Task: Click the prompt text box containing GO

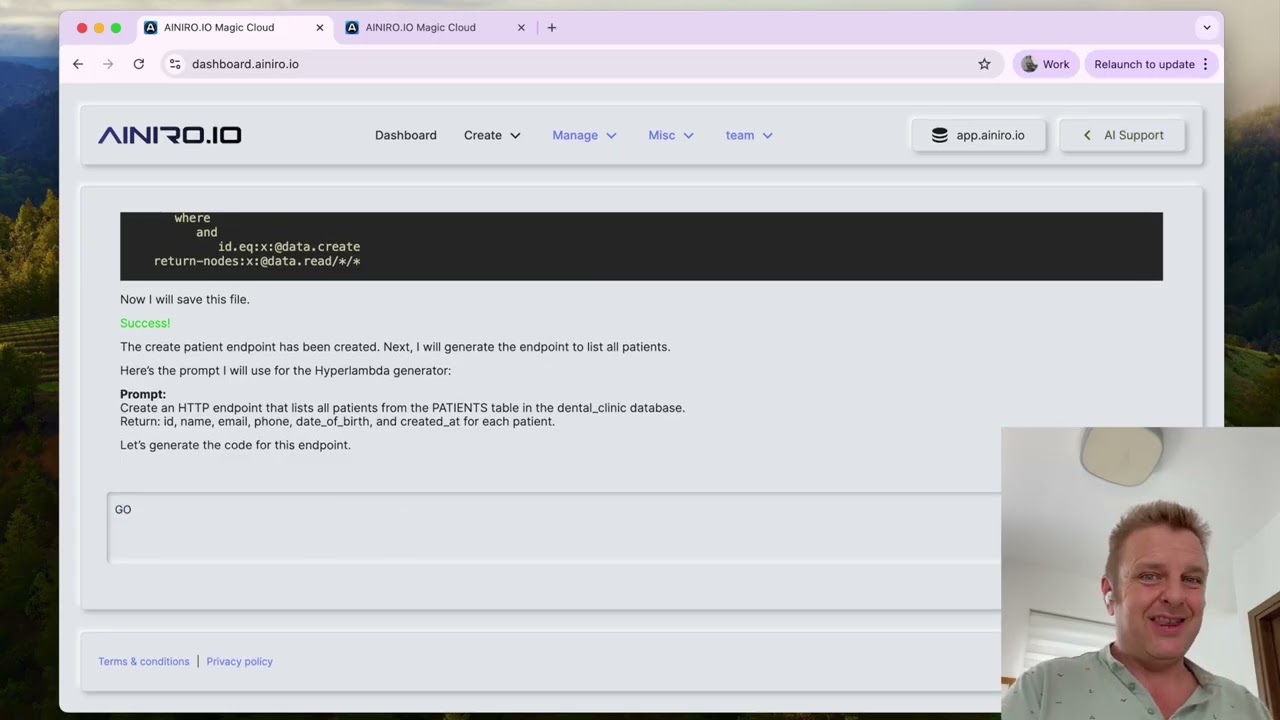Action: 555,528
